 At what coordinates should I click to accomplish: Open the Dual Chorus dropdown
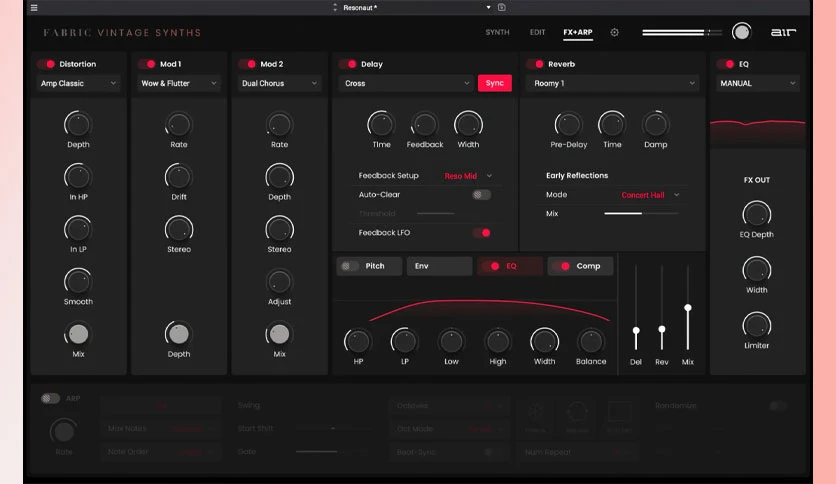pos(279,83)
